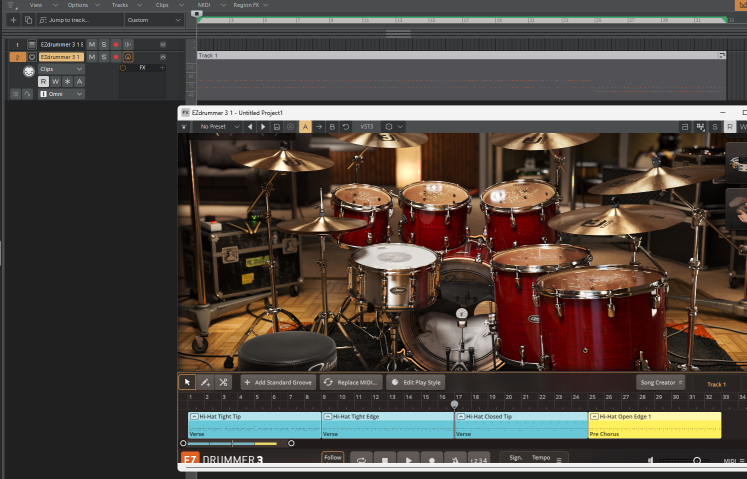Image resolution: width=747 pixels, height=479 pixels.
Task: Click the add track plus icon
Action: coord(13,20)
